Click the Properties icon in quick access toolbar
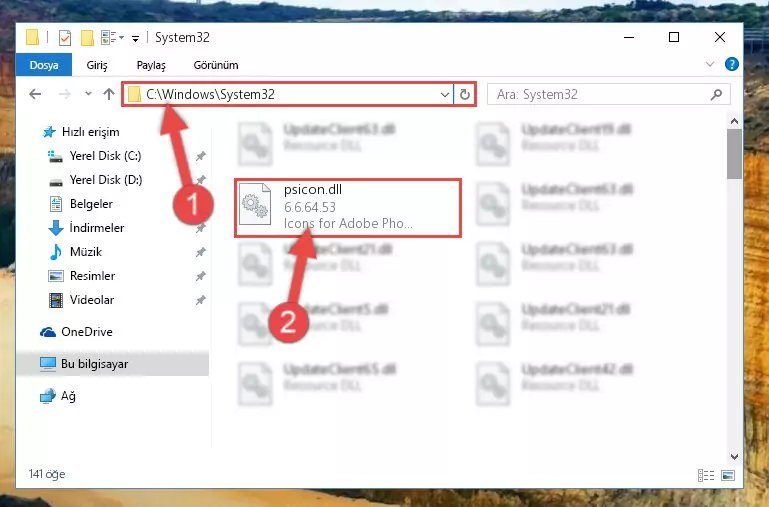Image resolution: width=769 pixels, height=507 pixels. click(x=65, y=38)
